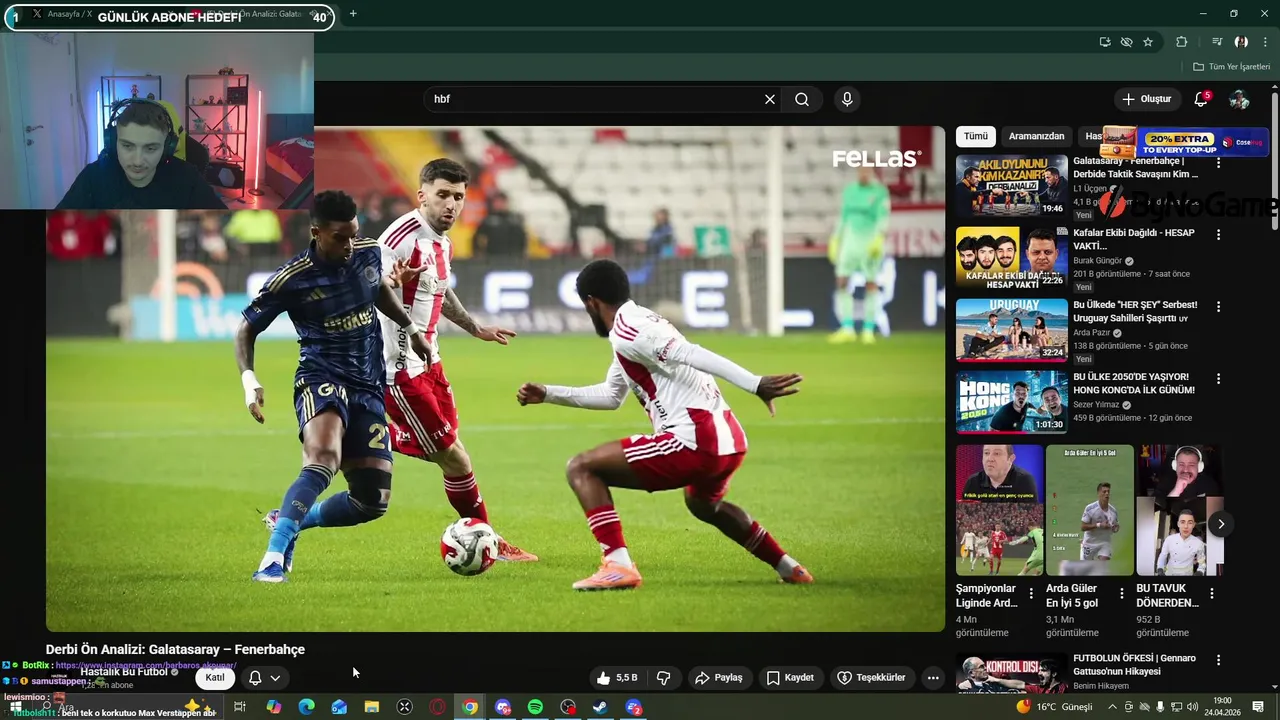Open more actions ellipsis under video
The width and height of the screenshot is (1280, 720).
tap(933, 678)
